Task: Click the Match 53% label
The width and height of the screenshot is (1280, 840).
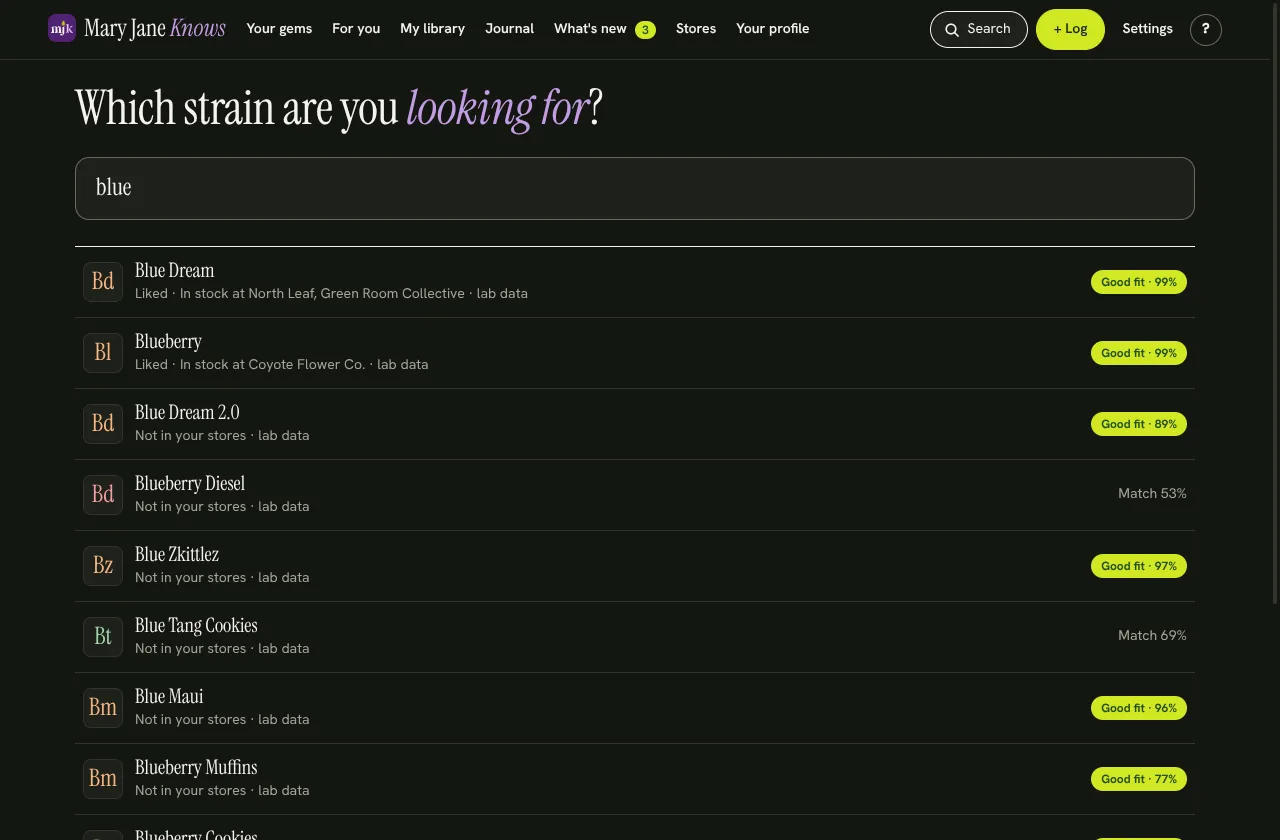Action: (1152, 494)
